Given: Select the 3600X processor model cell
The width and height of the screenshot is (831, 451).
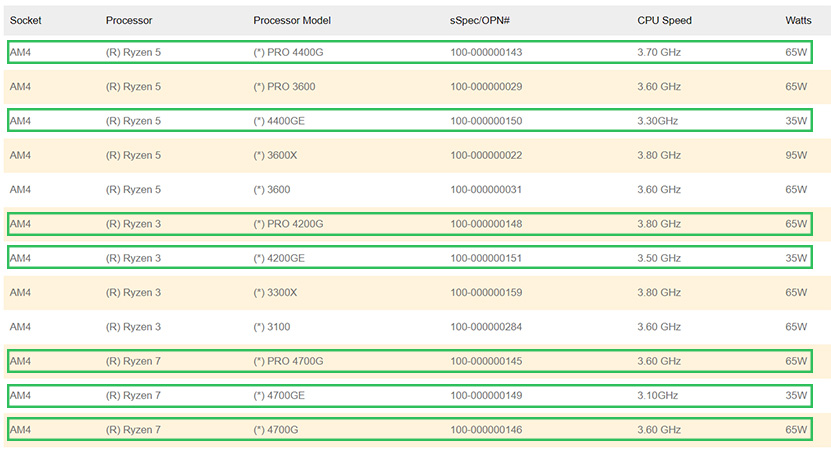Looking at the screenshot, I should pyautogui.click(x=275, y=155).
